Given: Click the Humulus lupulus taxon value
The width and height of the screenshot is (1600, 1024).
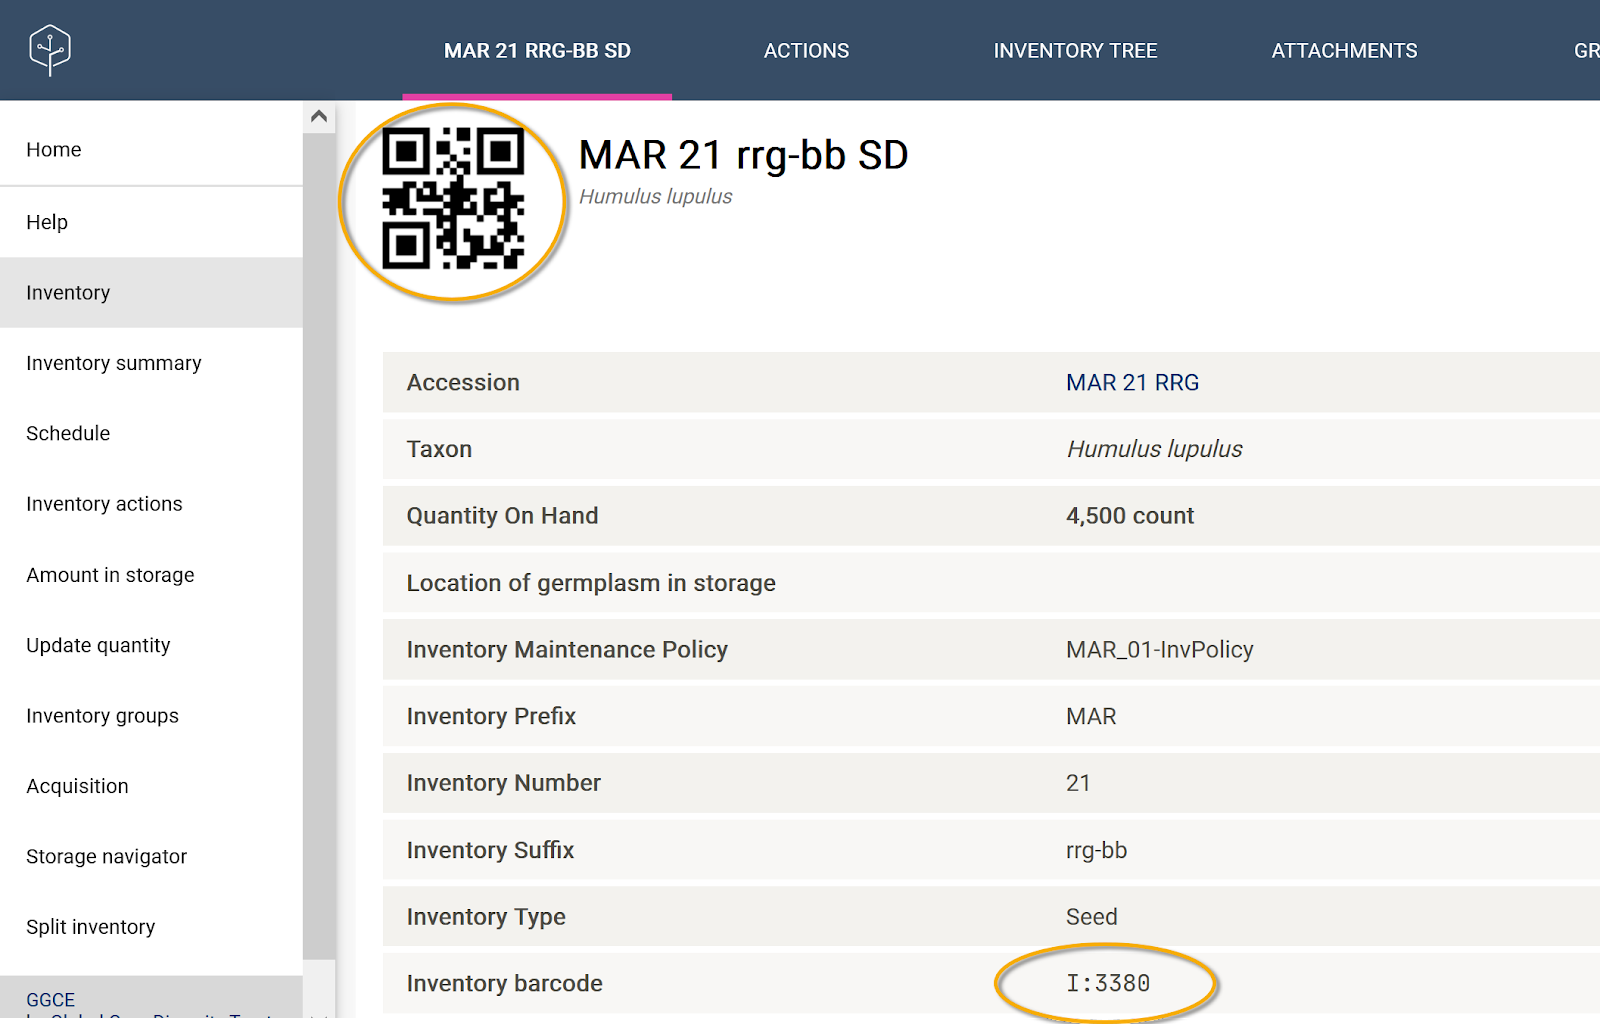Looking at the screenshot, I should (x=1154, y=450).
